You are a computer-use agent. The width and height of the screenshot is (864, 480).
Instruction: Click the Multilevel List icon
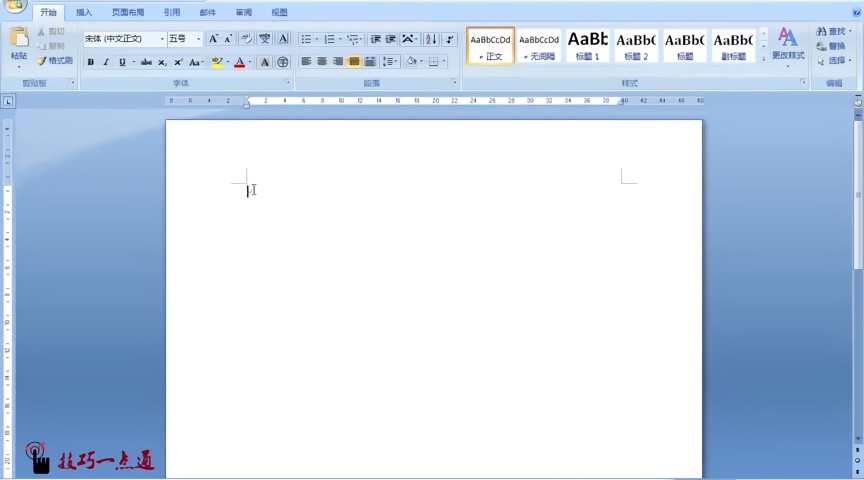coord(353,39)
